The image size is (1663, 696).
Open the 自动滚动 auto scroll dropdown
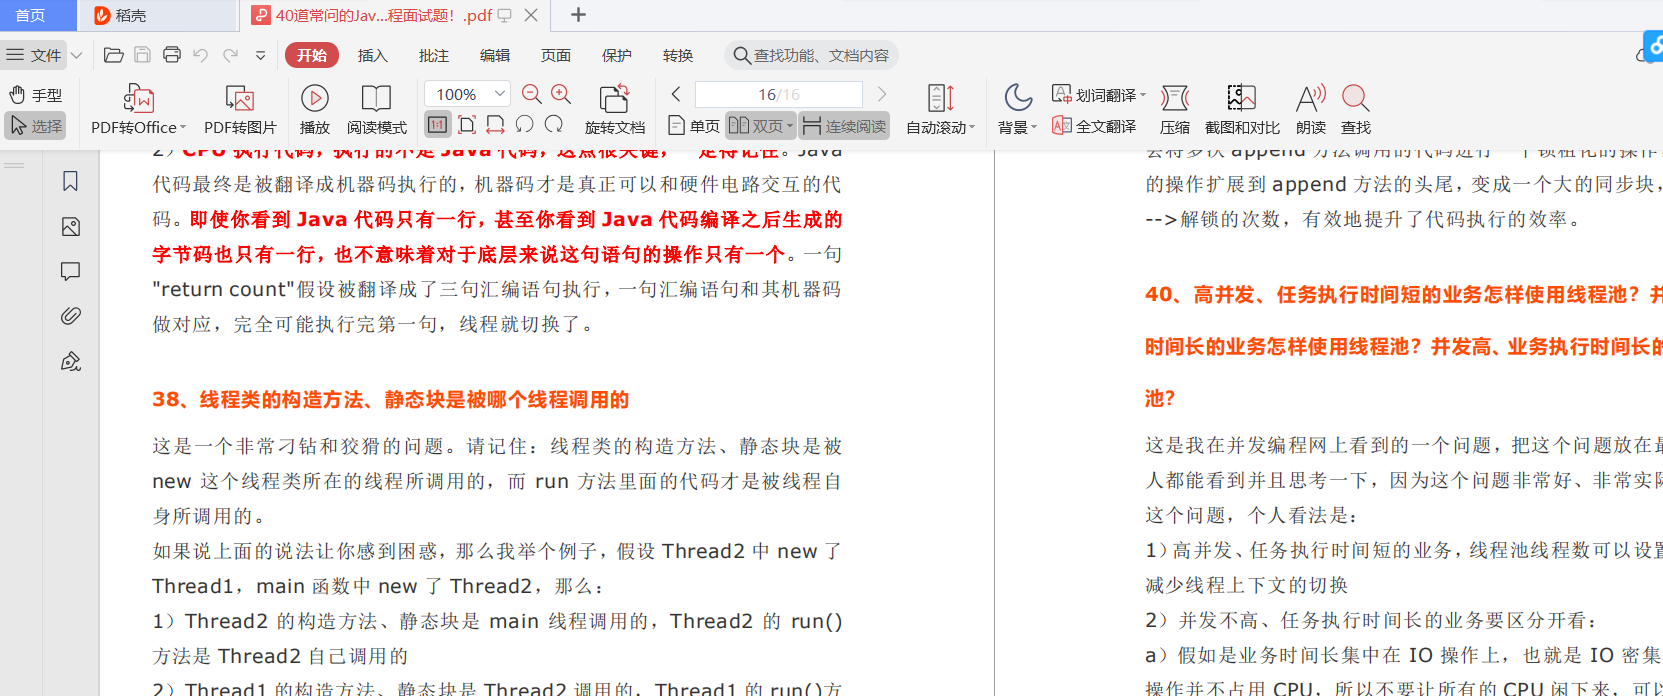(941, 110)
